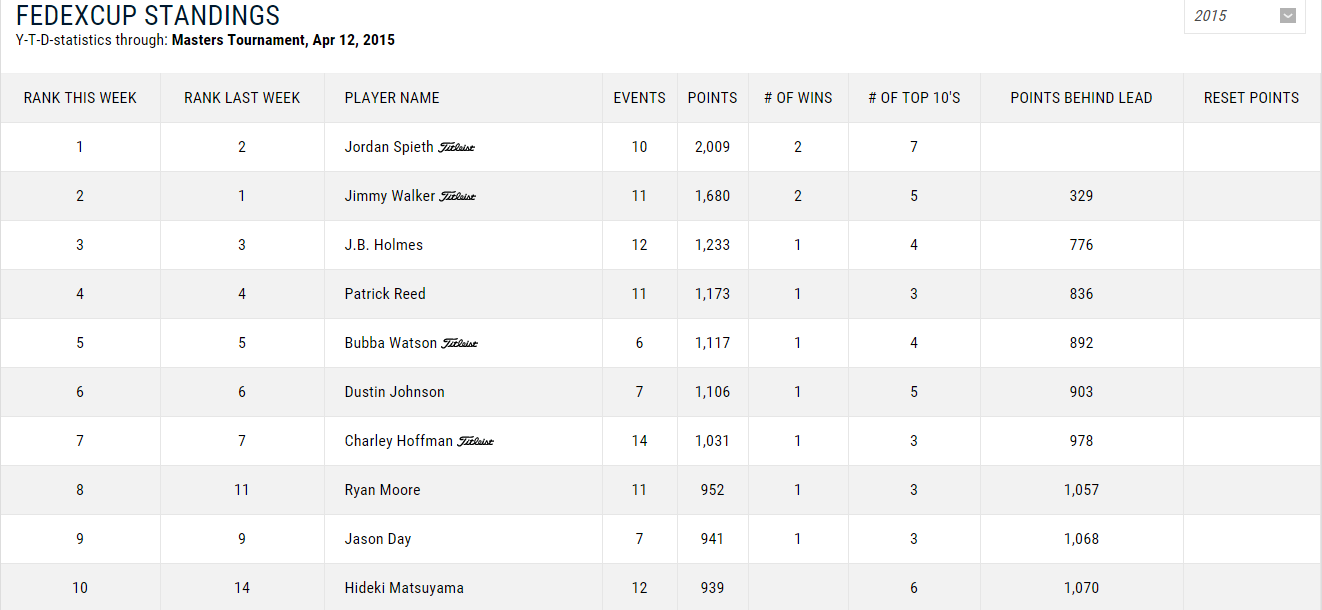The width and height of the screenshot is (1322, 610).
Task: Open Jason Day's player profile
Action: tap(378, 539)
